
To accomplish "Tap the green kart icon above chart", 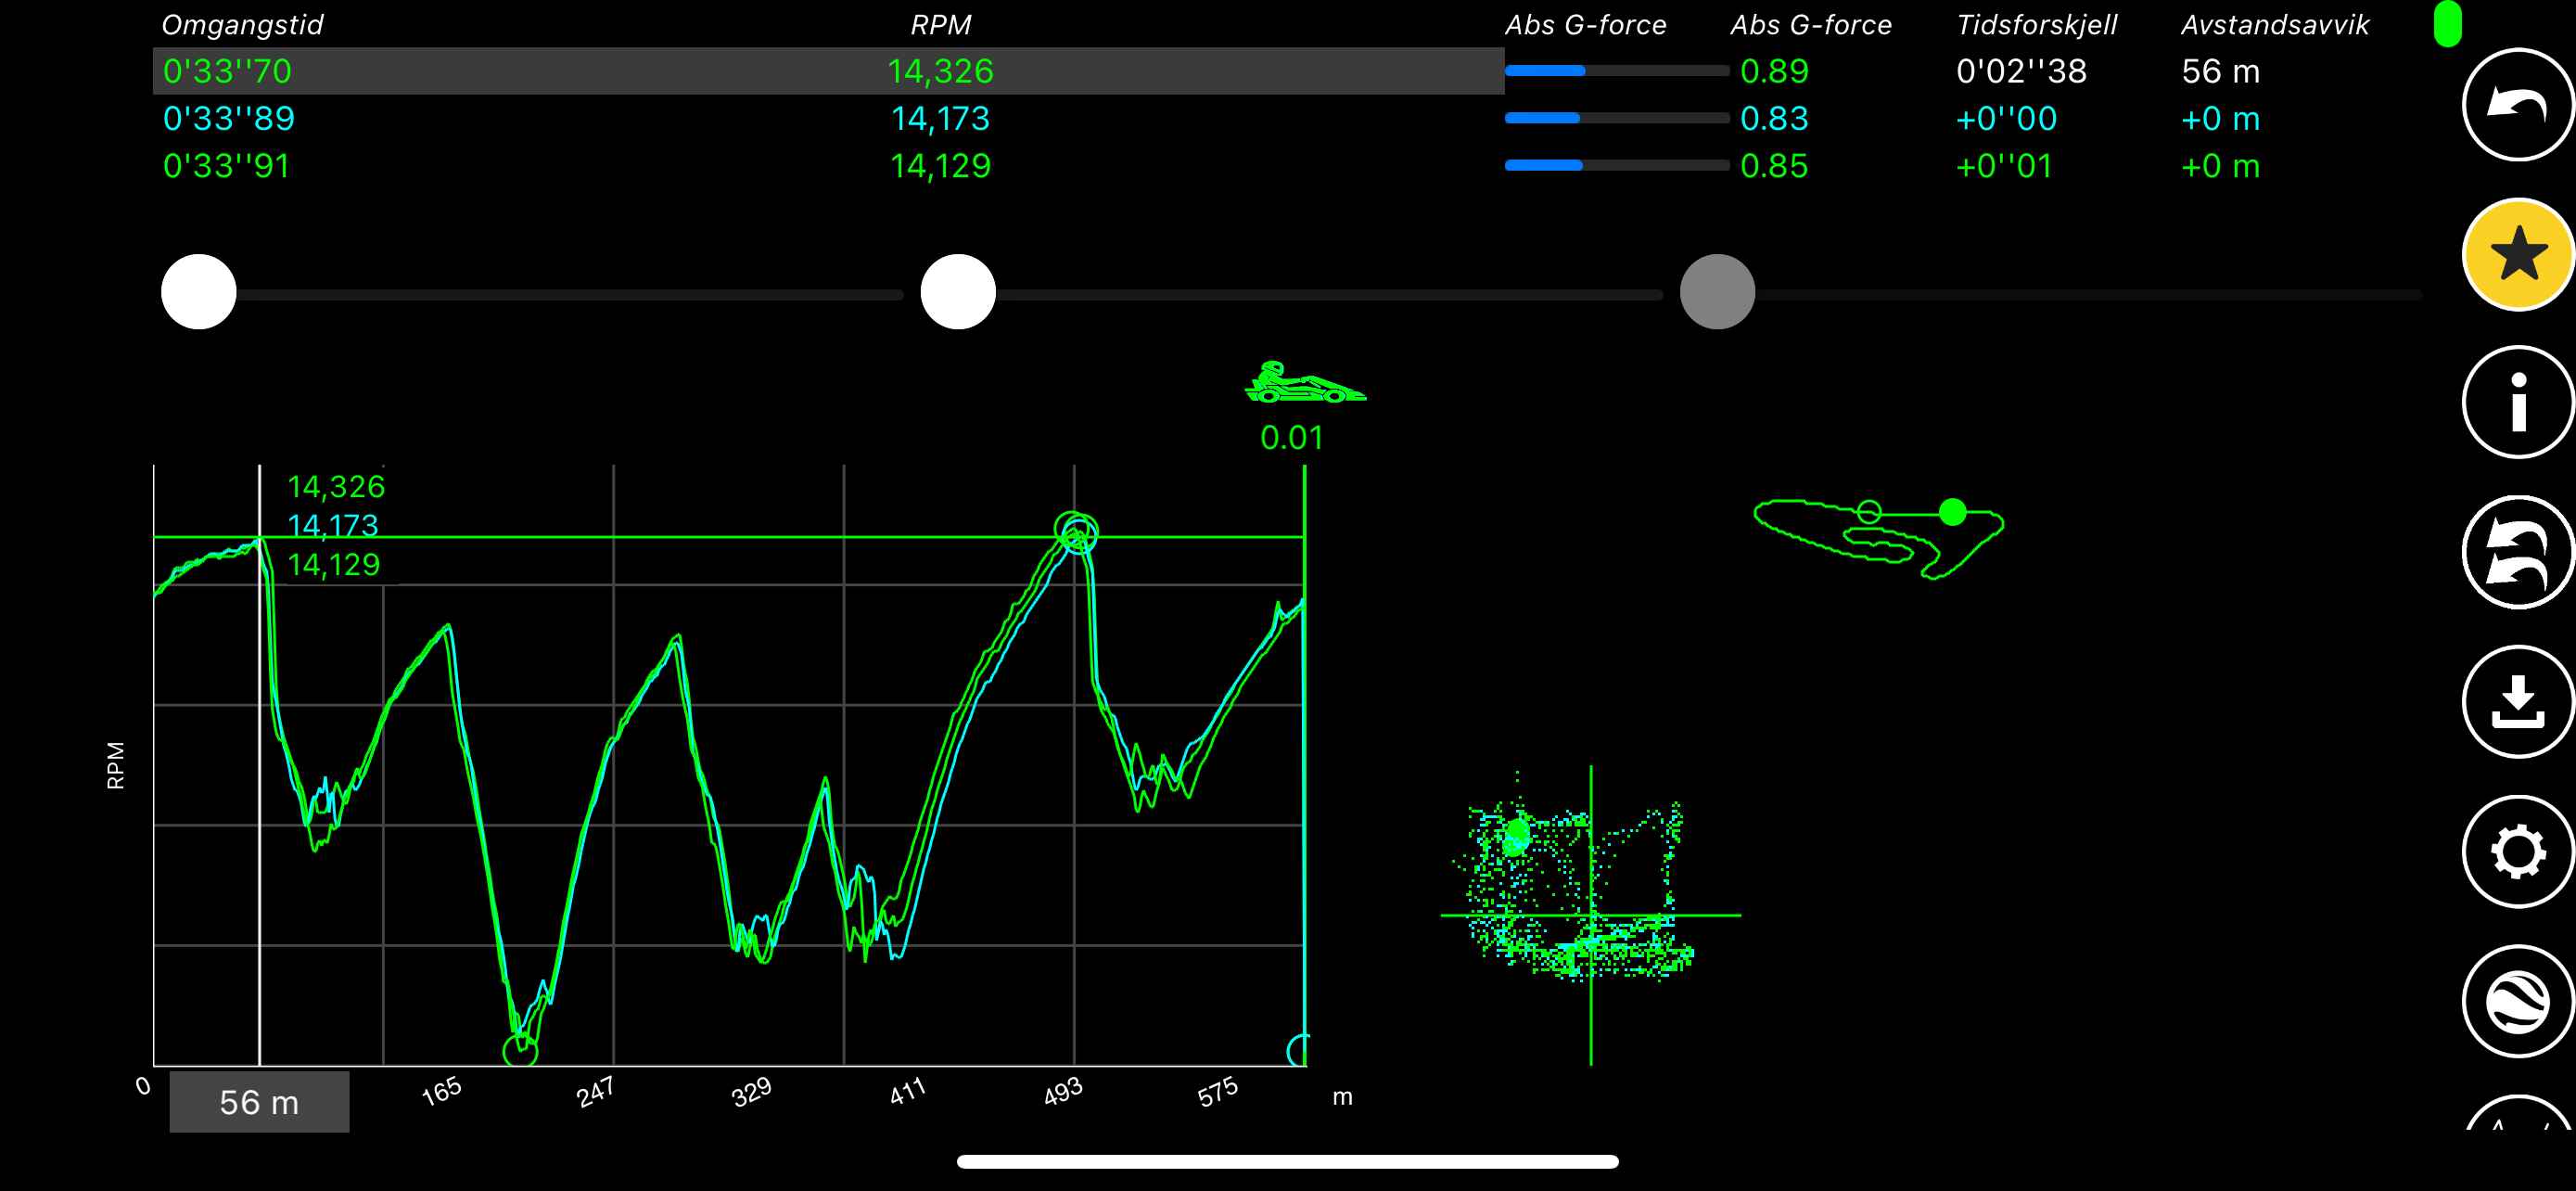I will pyautogui.click(x=1304, y=382).
